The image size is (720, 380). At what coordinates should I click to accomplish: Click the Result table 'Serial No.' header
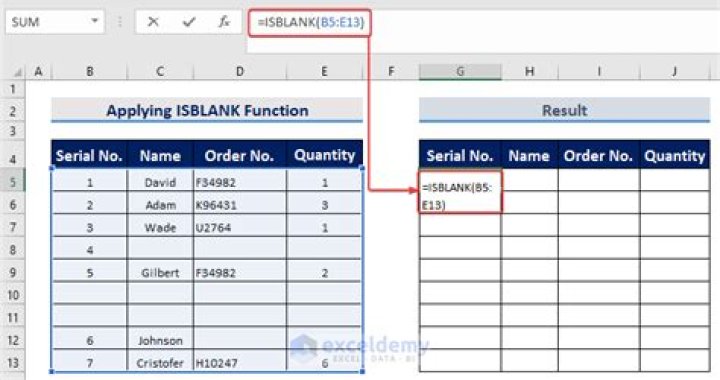click(460, 156)
